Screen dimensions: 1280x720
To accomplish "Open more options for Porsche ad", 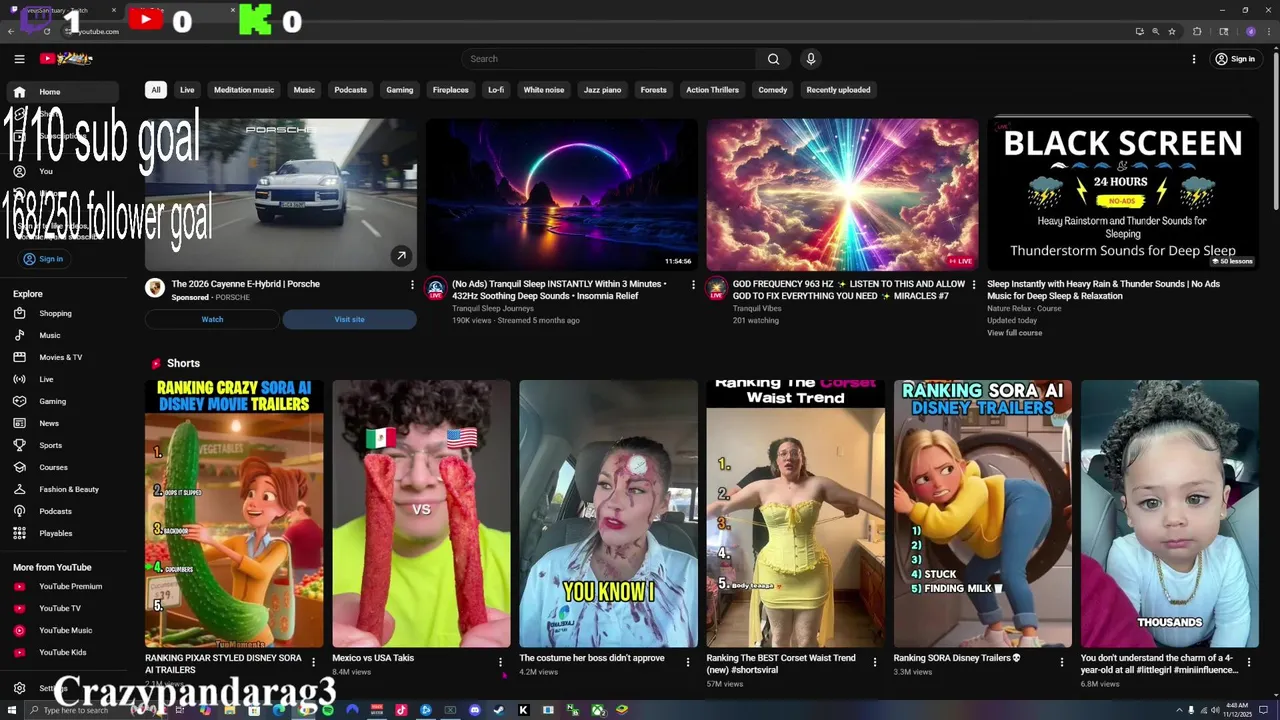I will click(x=412, y=285).
